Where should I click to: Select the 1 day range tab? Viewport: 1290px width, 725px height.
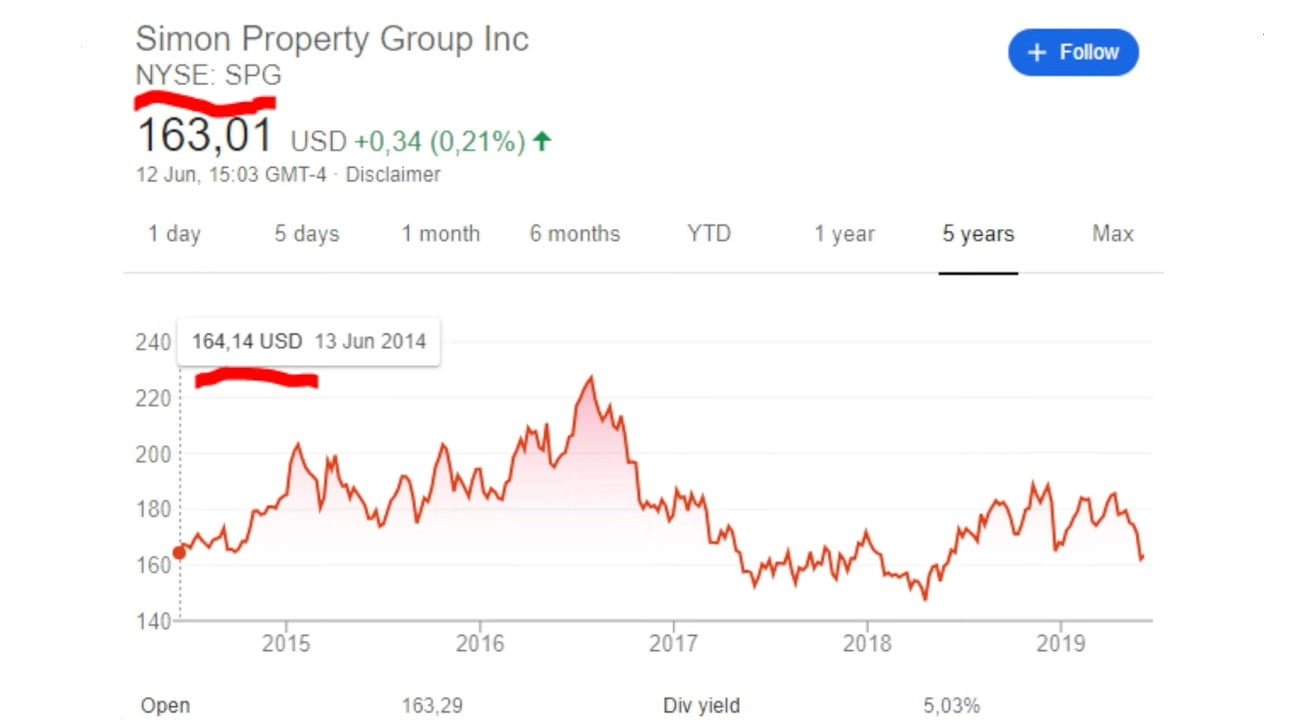pyautogui.click(x=175, y=234)
